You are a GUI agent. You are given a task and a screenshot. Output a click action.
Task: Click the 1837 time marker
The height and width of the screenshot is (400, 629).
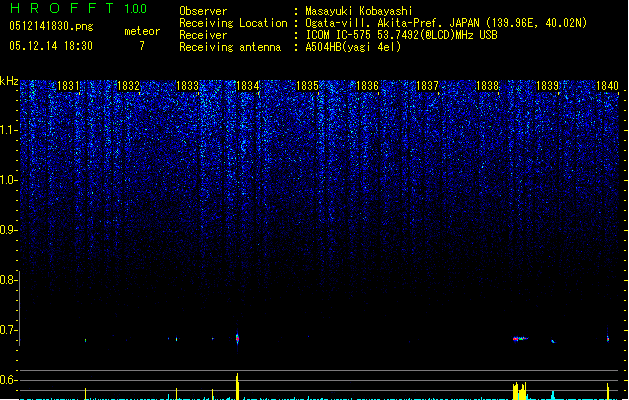coord(428,86)
